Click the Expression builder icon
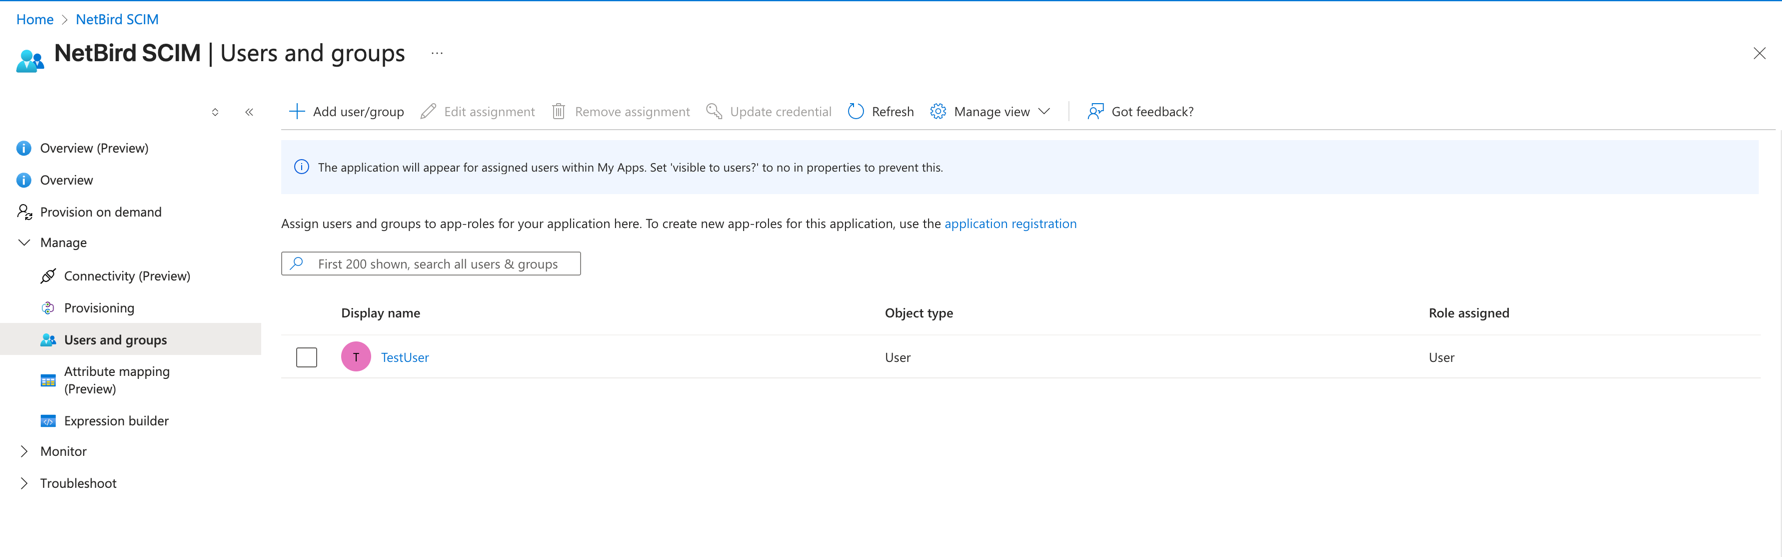This screenshot has width=1782, height=557. coord(48,421)
